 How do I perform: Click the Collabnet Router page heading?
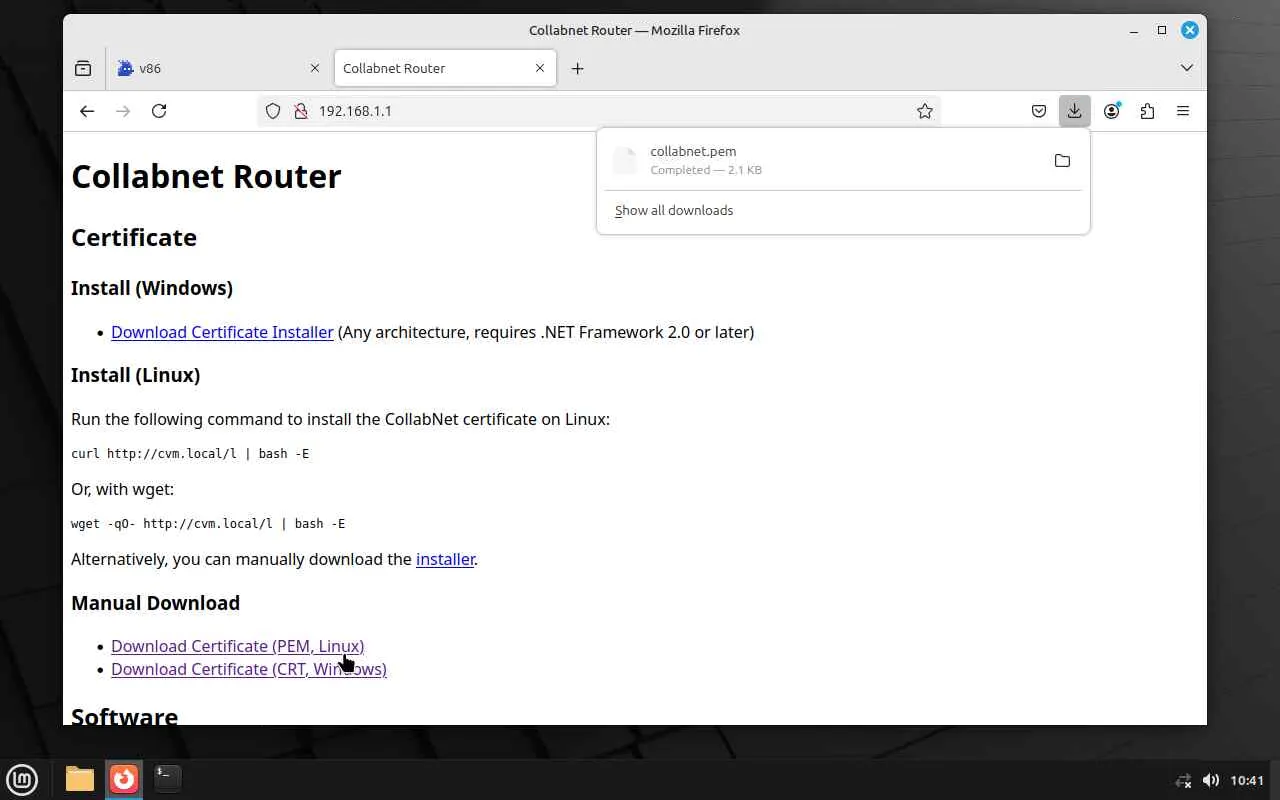coord(206,176)
